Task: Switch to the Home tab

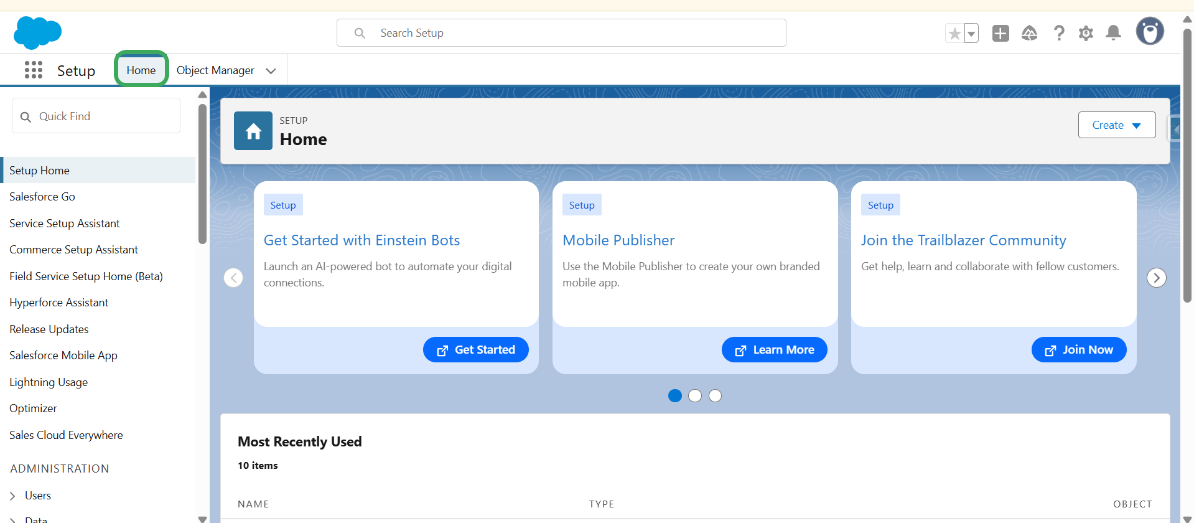Action: (x=142, y=70)
